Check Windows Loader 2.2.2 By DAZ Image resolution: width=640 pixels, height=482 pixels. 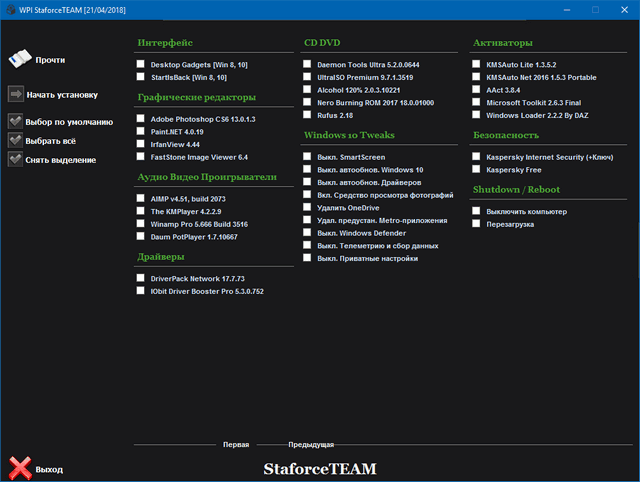(x=476, y=115)
